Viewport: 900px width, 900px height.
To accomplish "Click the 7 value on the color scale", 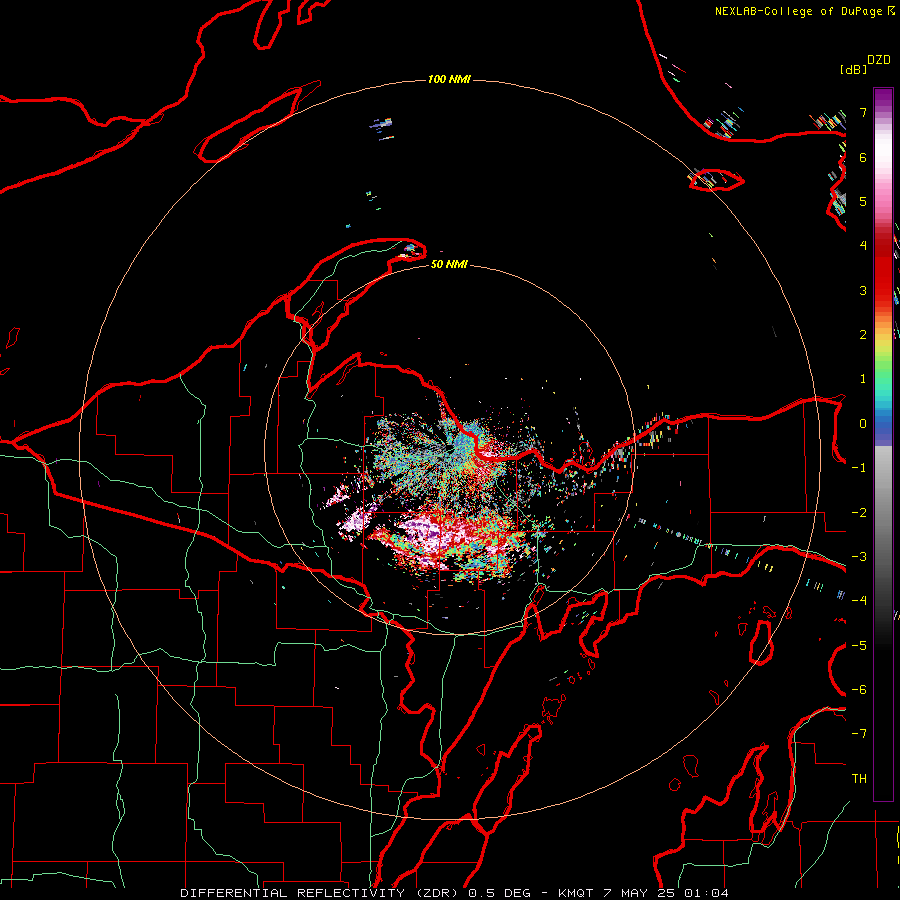I will point(863,112).
